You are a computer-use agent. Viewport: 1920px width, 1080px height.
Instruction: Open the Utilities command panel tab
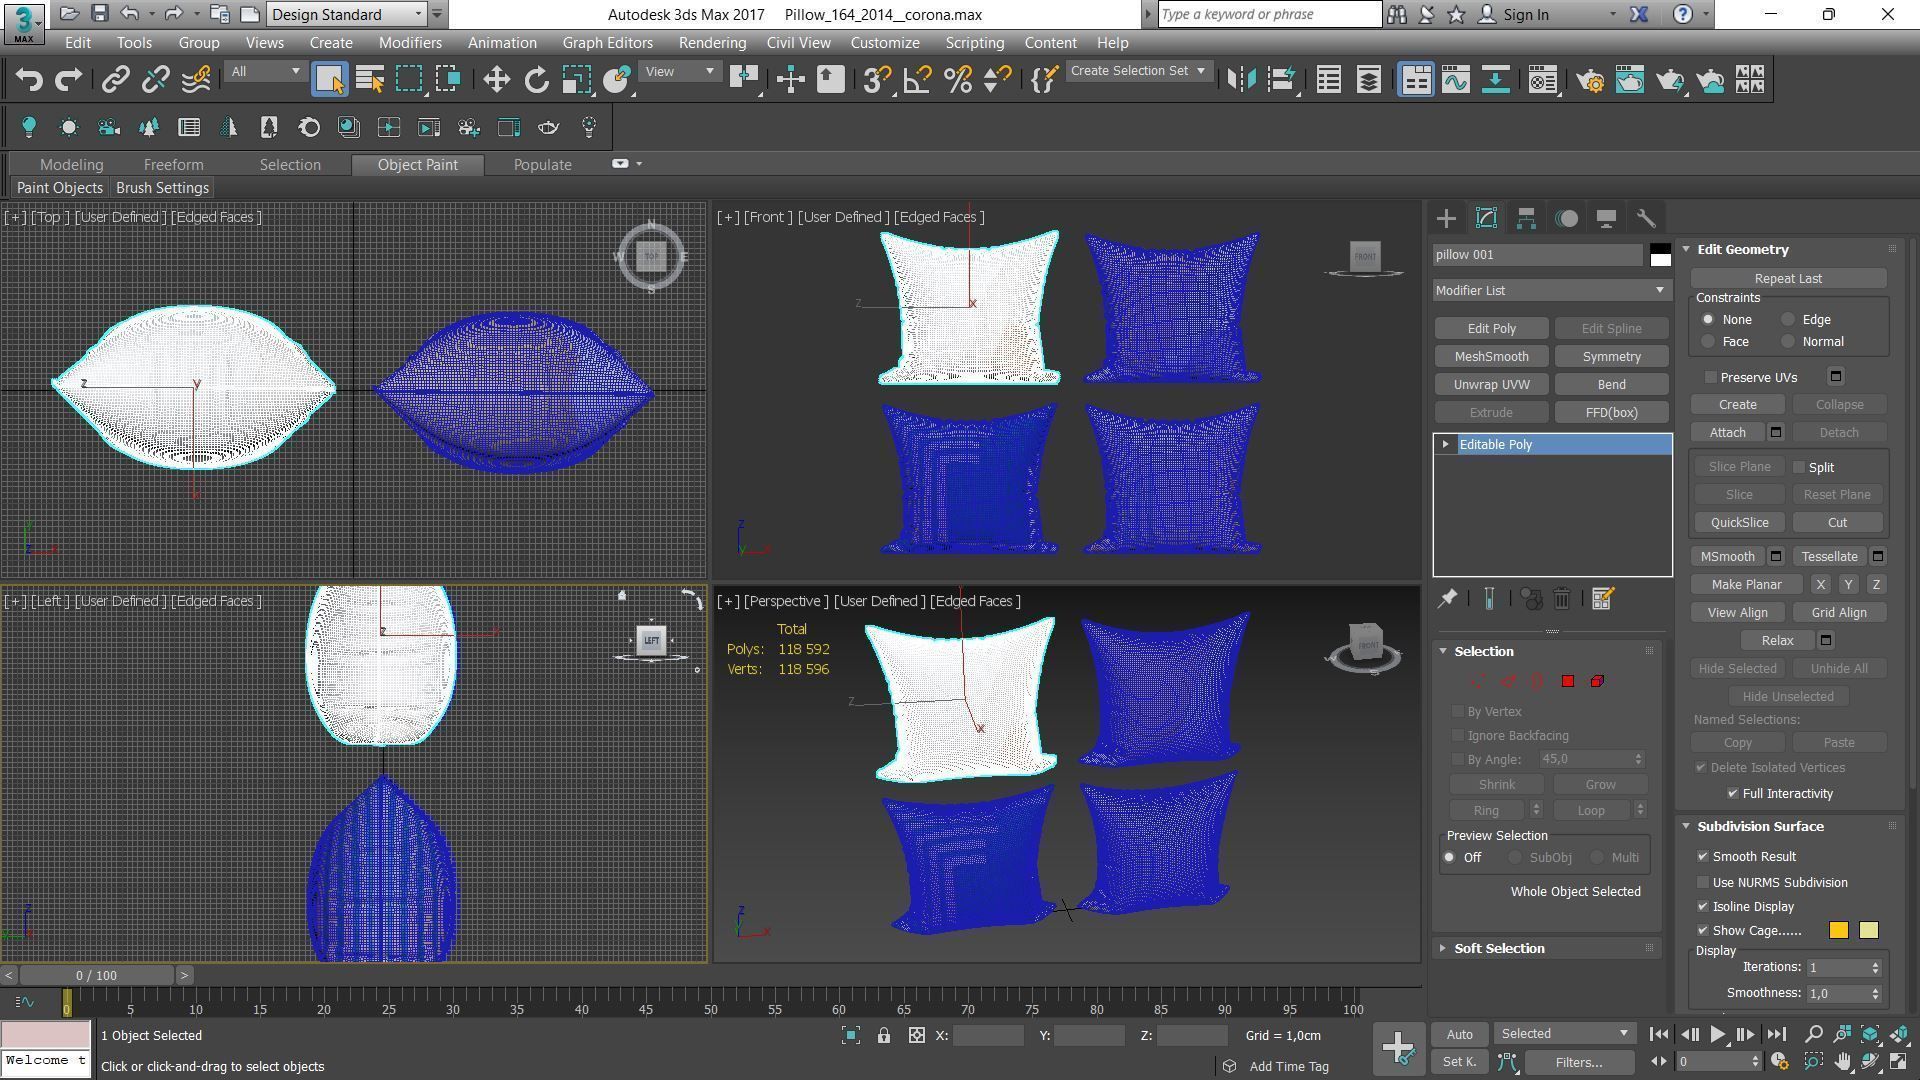1646,218
